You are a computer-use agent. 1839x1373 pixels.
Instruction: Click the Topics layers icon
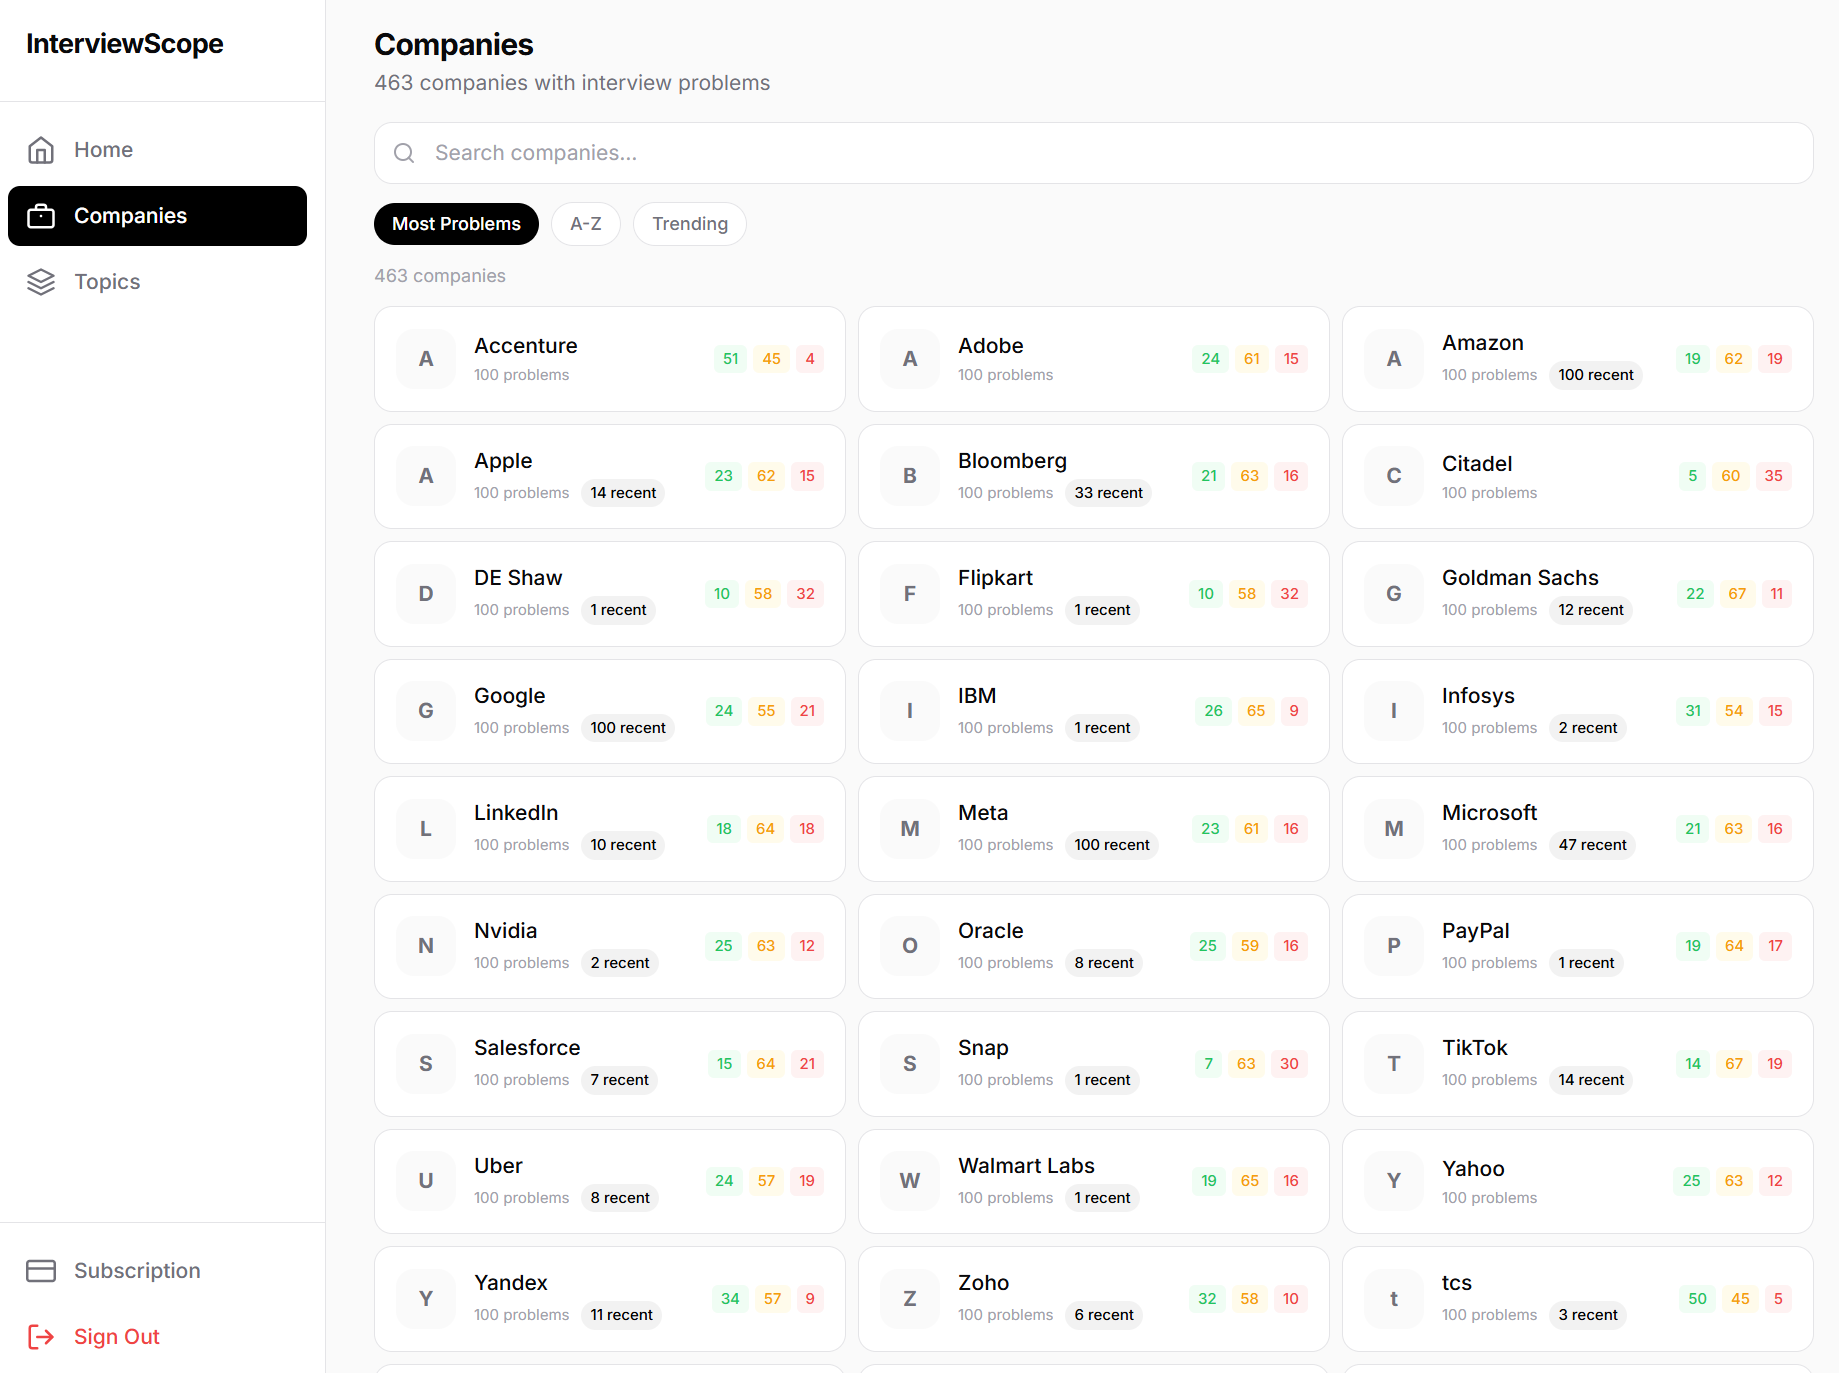pos(41,282)
